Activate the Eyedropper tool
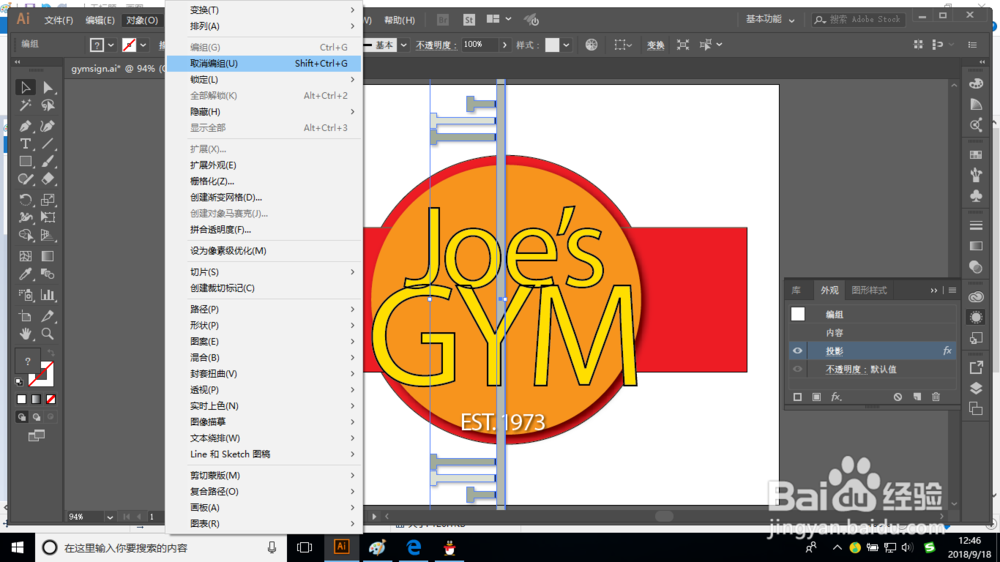 [26, 274]
